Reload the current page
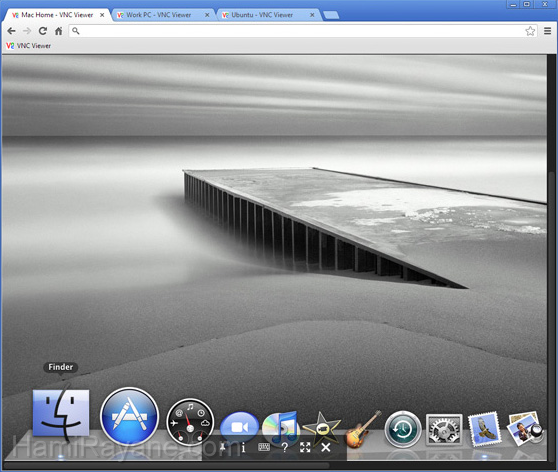The width and height of the screenshot is (558, 472). point(43,31)
